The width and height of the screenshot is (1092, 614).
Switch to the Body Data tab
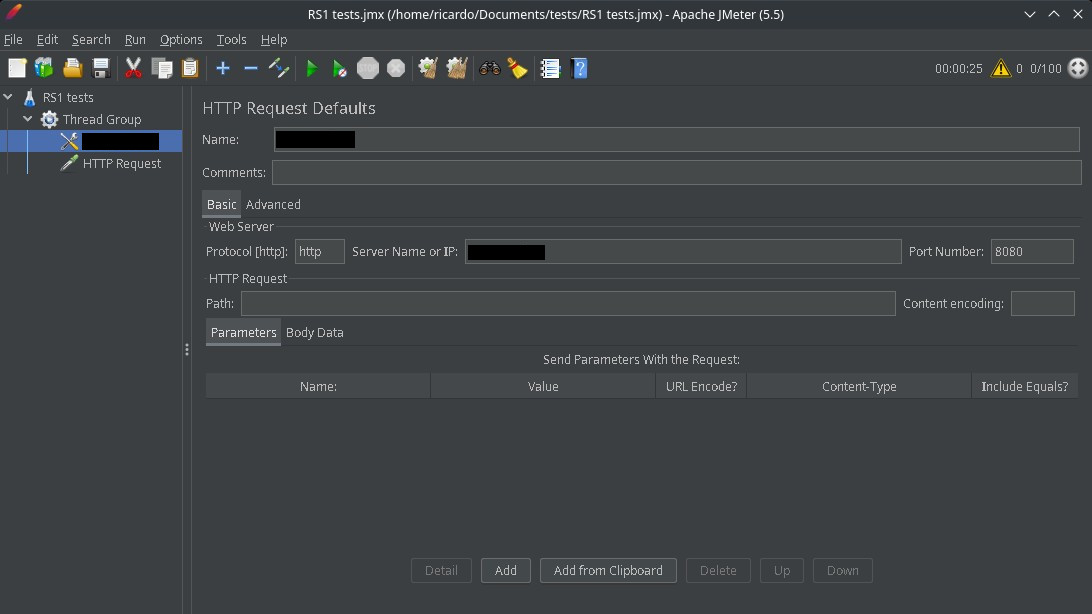[x=315, y=332]
